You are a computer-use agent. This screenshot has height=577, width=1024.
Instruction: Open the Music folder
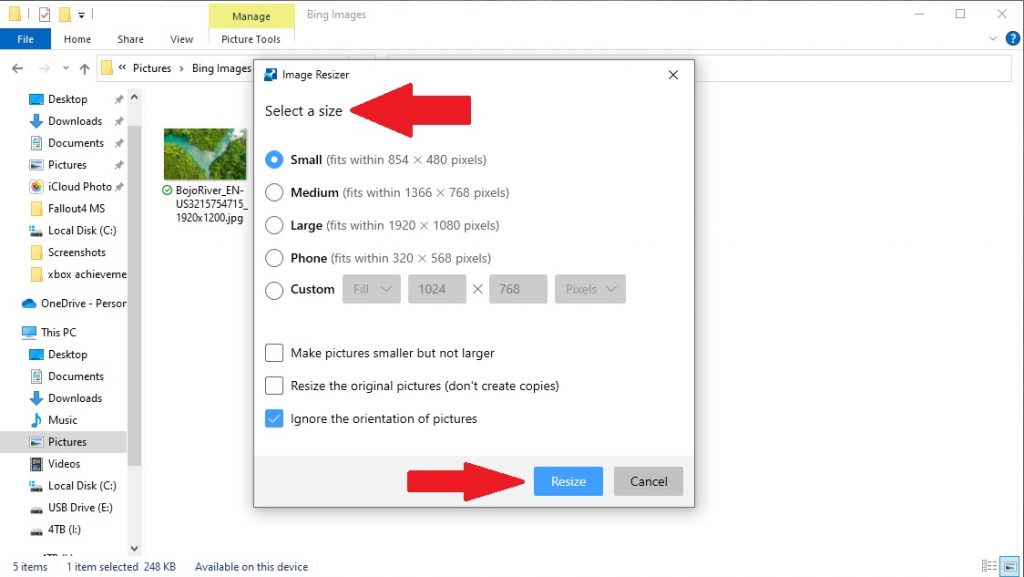(63, 420)
